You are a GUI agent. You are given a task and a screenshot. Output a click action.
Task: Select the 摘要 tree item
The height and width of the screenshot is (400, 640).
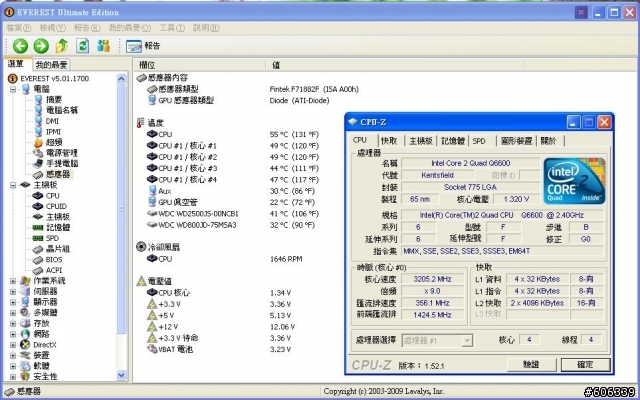tap(53, 100)
